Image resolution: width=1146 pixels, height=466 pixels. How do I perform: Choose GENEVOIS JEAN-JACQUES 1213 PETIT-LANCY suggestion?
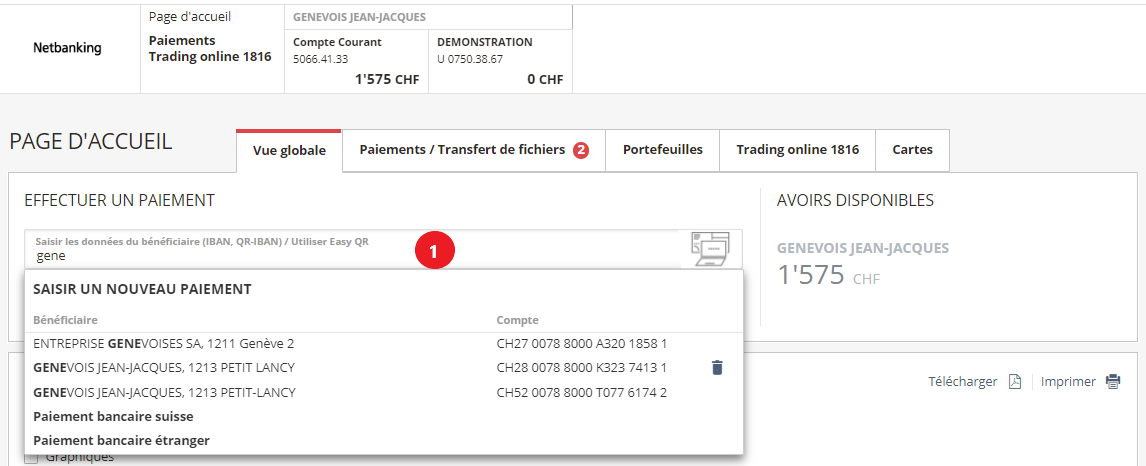point(164,392)
